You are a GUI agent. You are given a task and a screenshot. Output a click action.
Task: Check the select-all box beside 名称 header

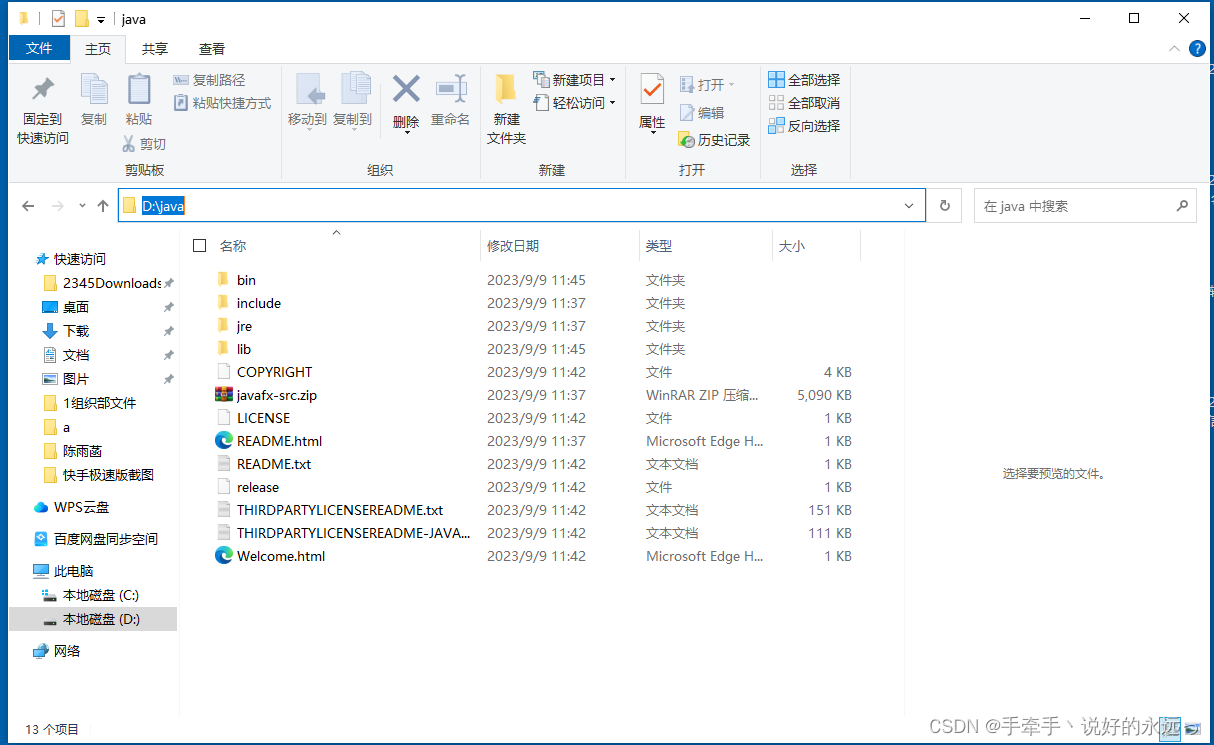coord(199,245)
